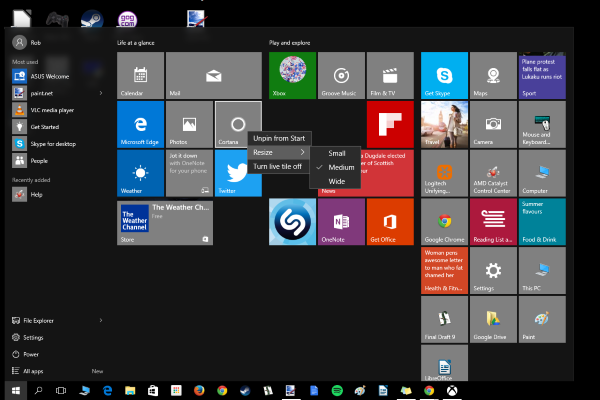Open the Settings tile

(x=493, y=270)
